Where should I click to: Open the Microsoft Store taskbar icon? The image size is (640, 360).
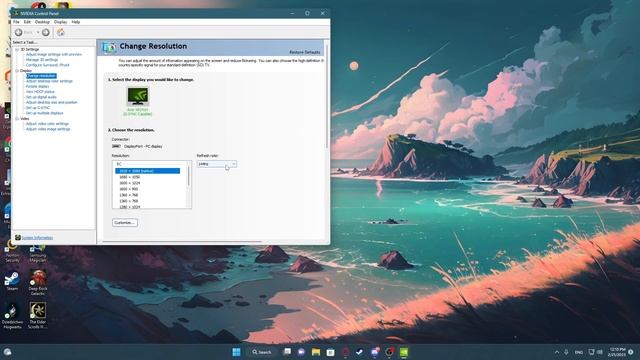click(x=331, y=352)
